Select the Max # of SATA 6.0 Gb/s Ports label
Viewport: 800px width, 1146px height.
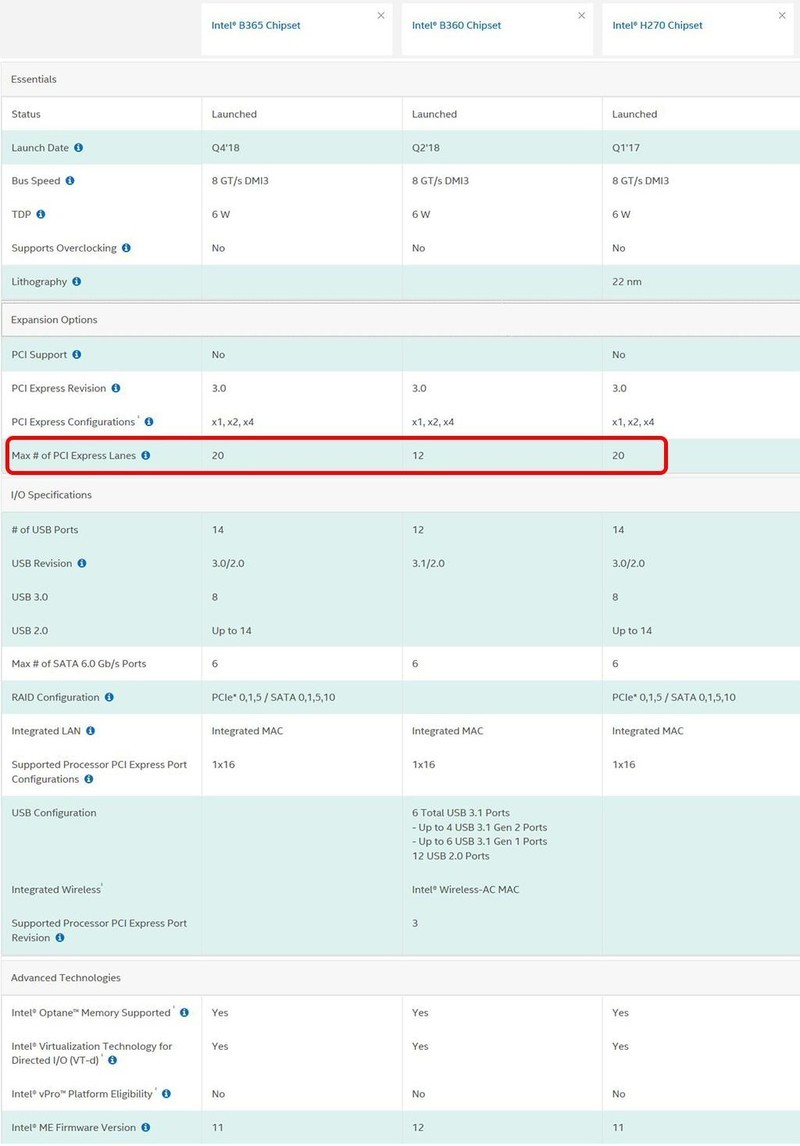79,664
